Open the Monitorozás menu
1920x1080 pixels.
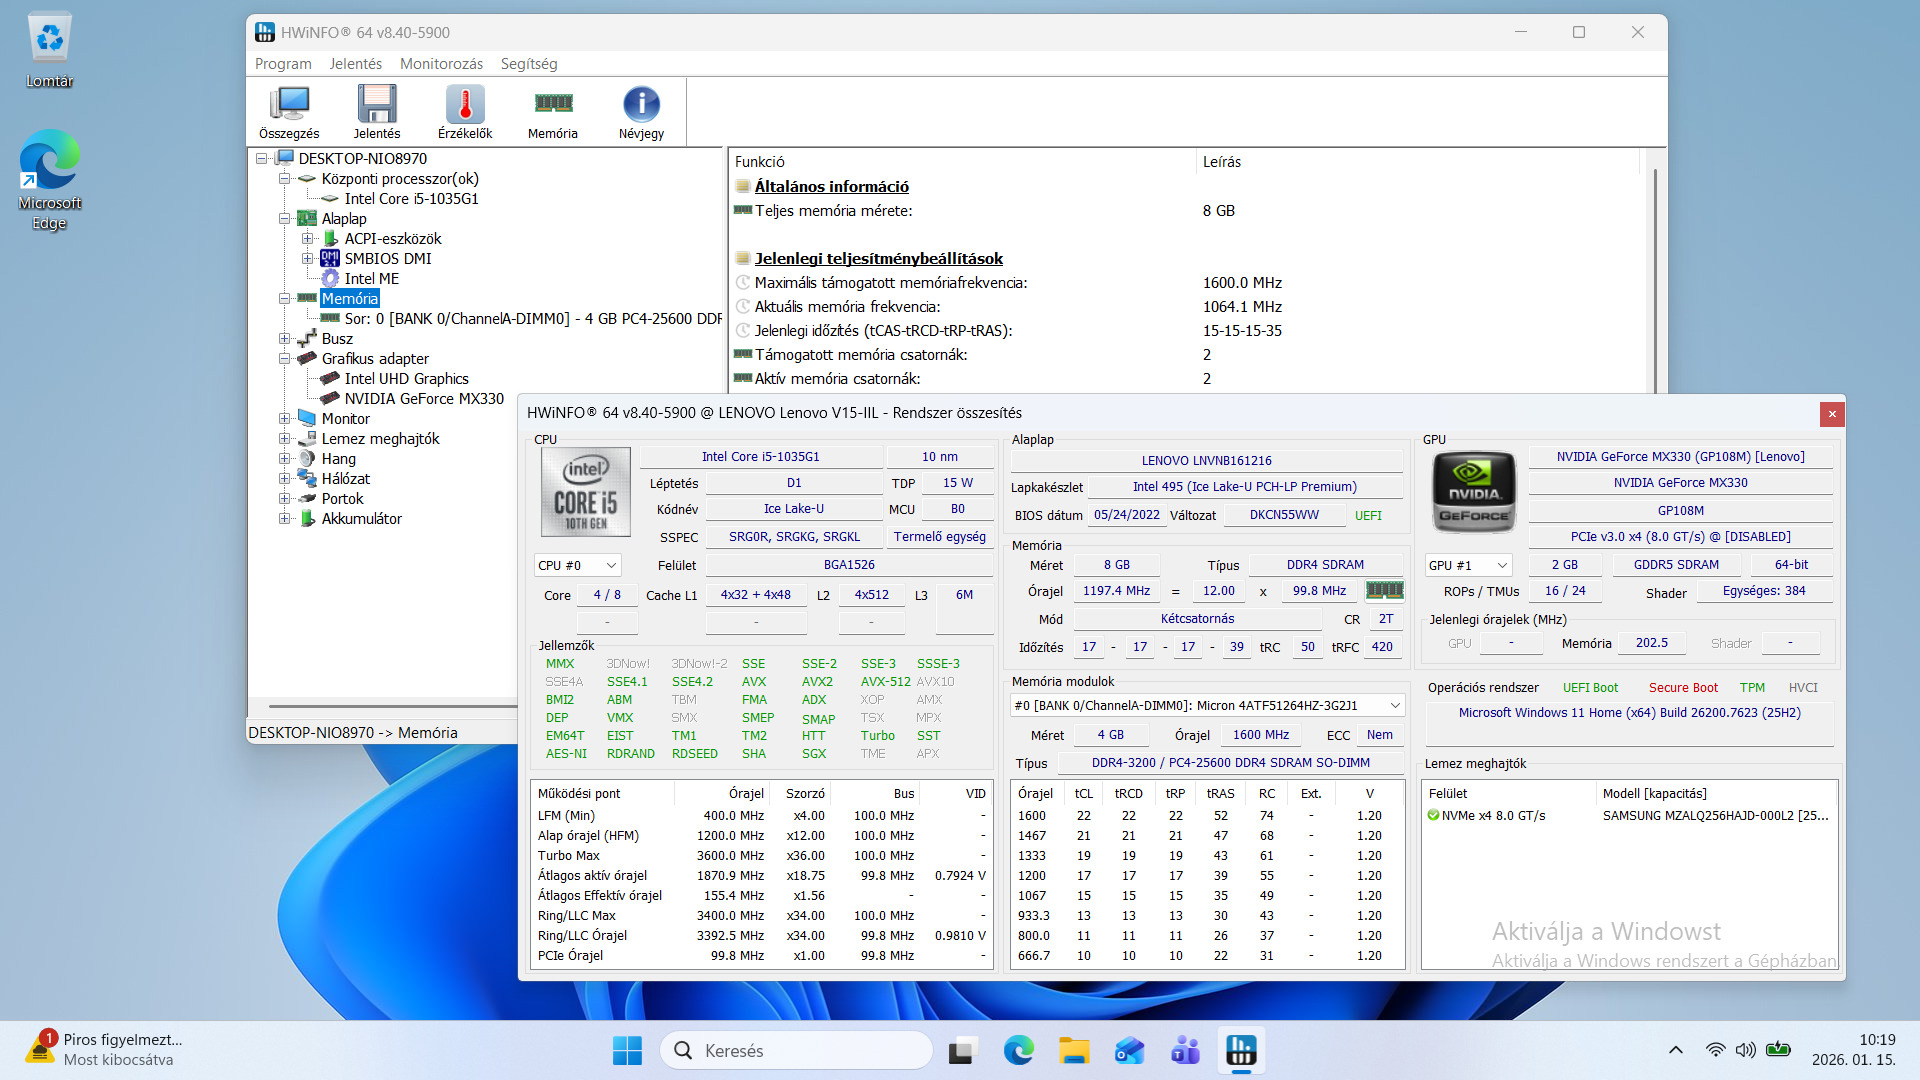(441, 64)
